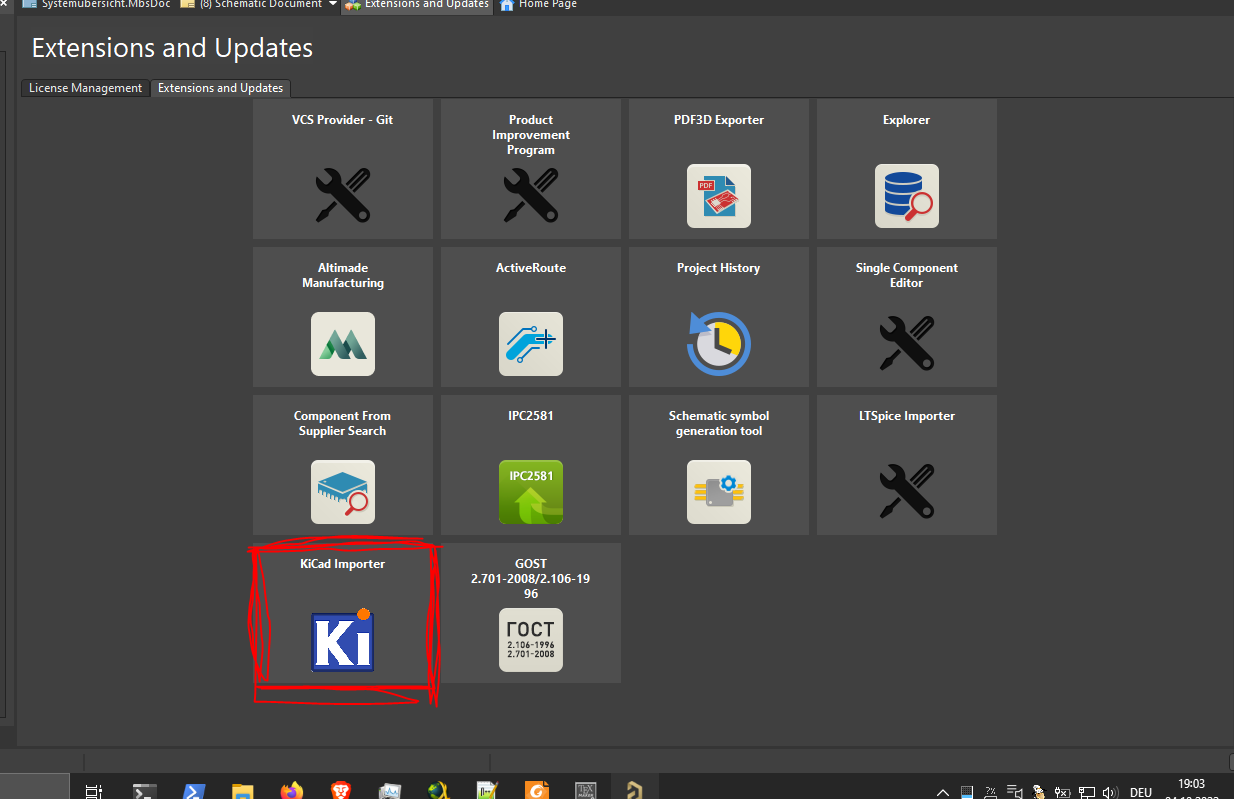
Task: Click the DEU input language indicator
Action: click(x=1140, y=793)
